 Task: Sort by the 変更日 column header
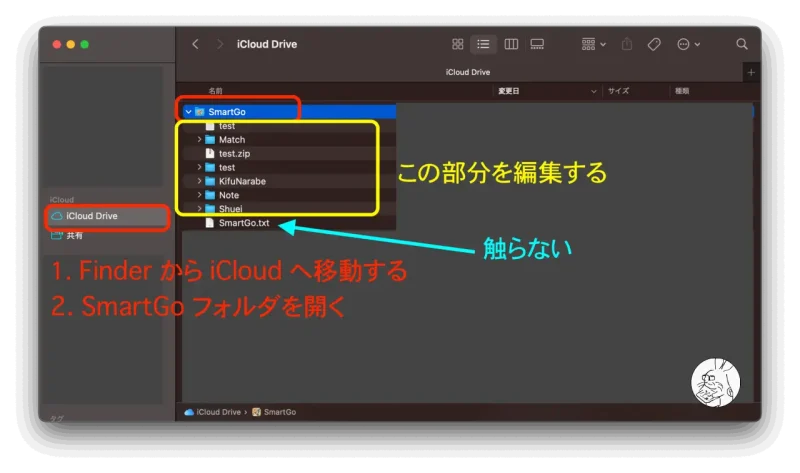tap(509, 91)
